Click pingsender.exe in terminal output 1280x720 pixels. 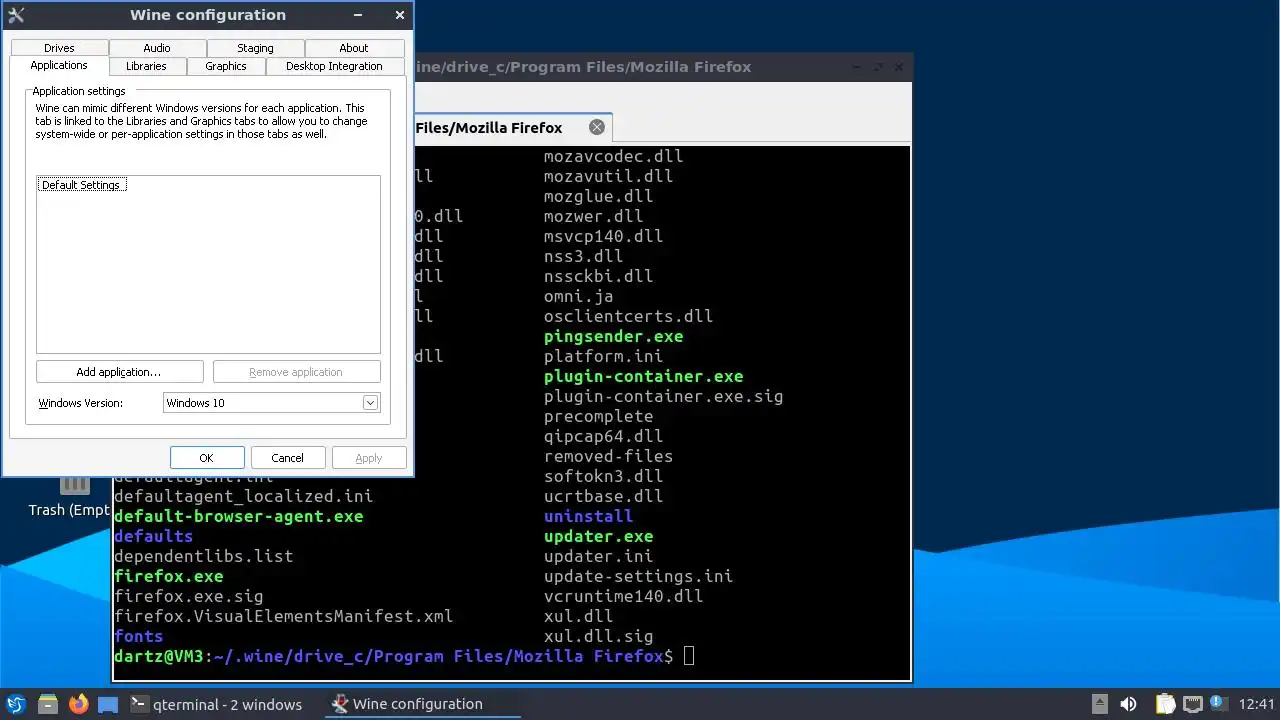614,336
